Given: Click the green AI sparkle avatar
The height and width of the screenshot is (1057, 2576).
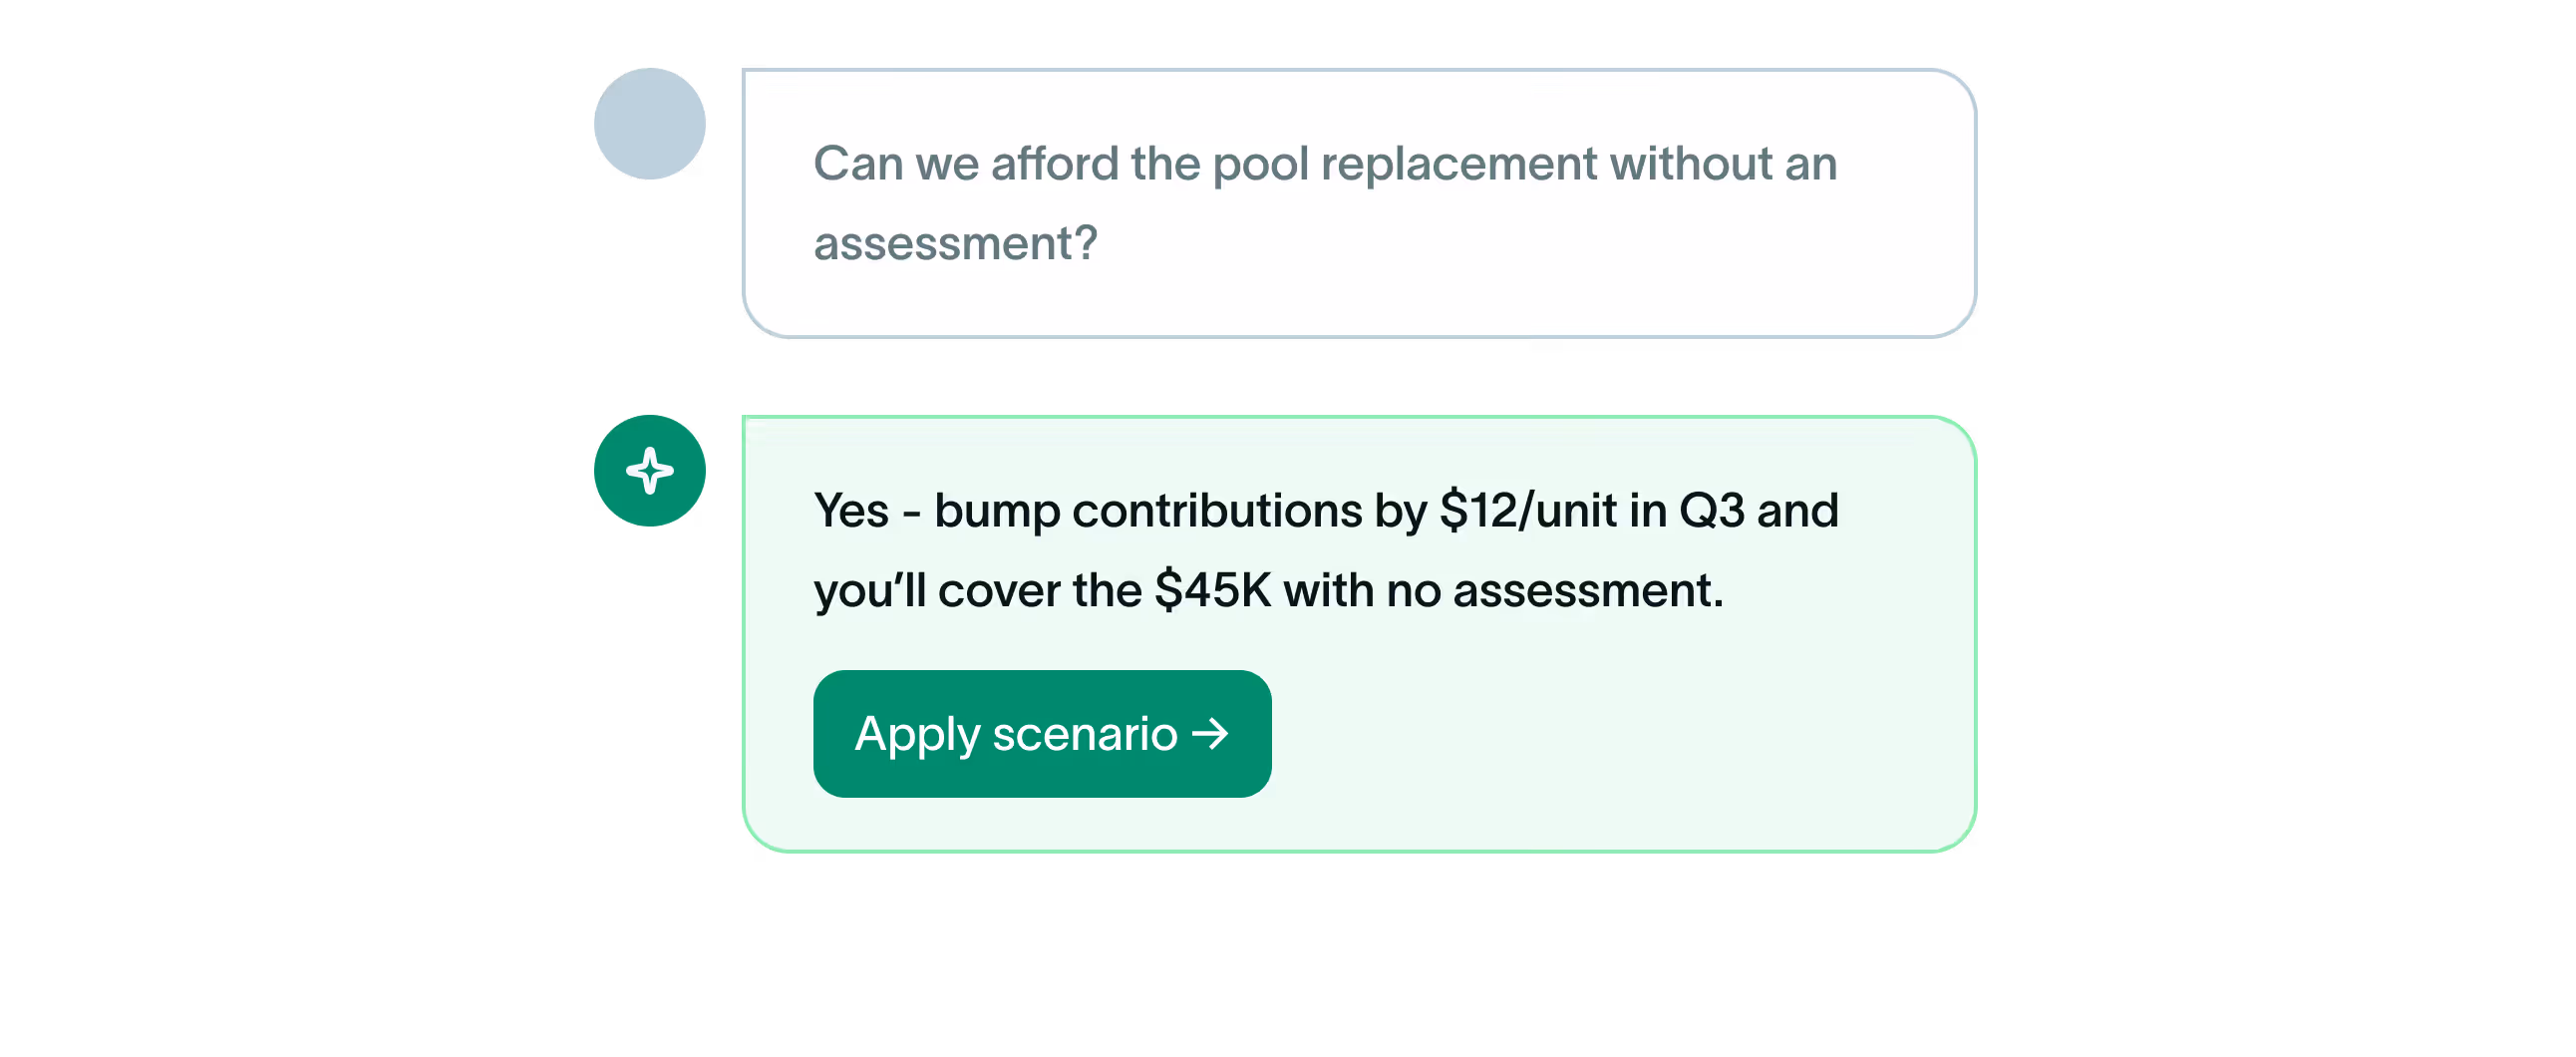Looking at the screenshot, I should 649,470.
